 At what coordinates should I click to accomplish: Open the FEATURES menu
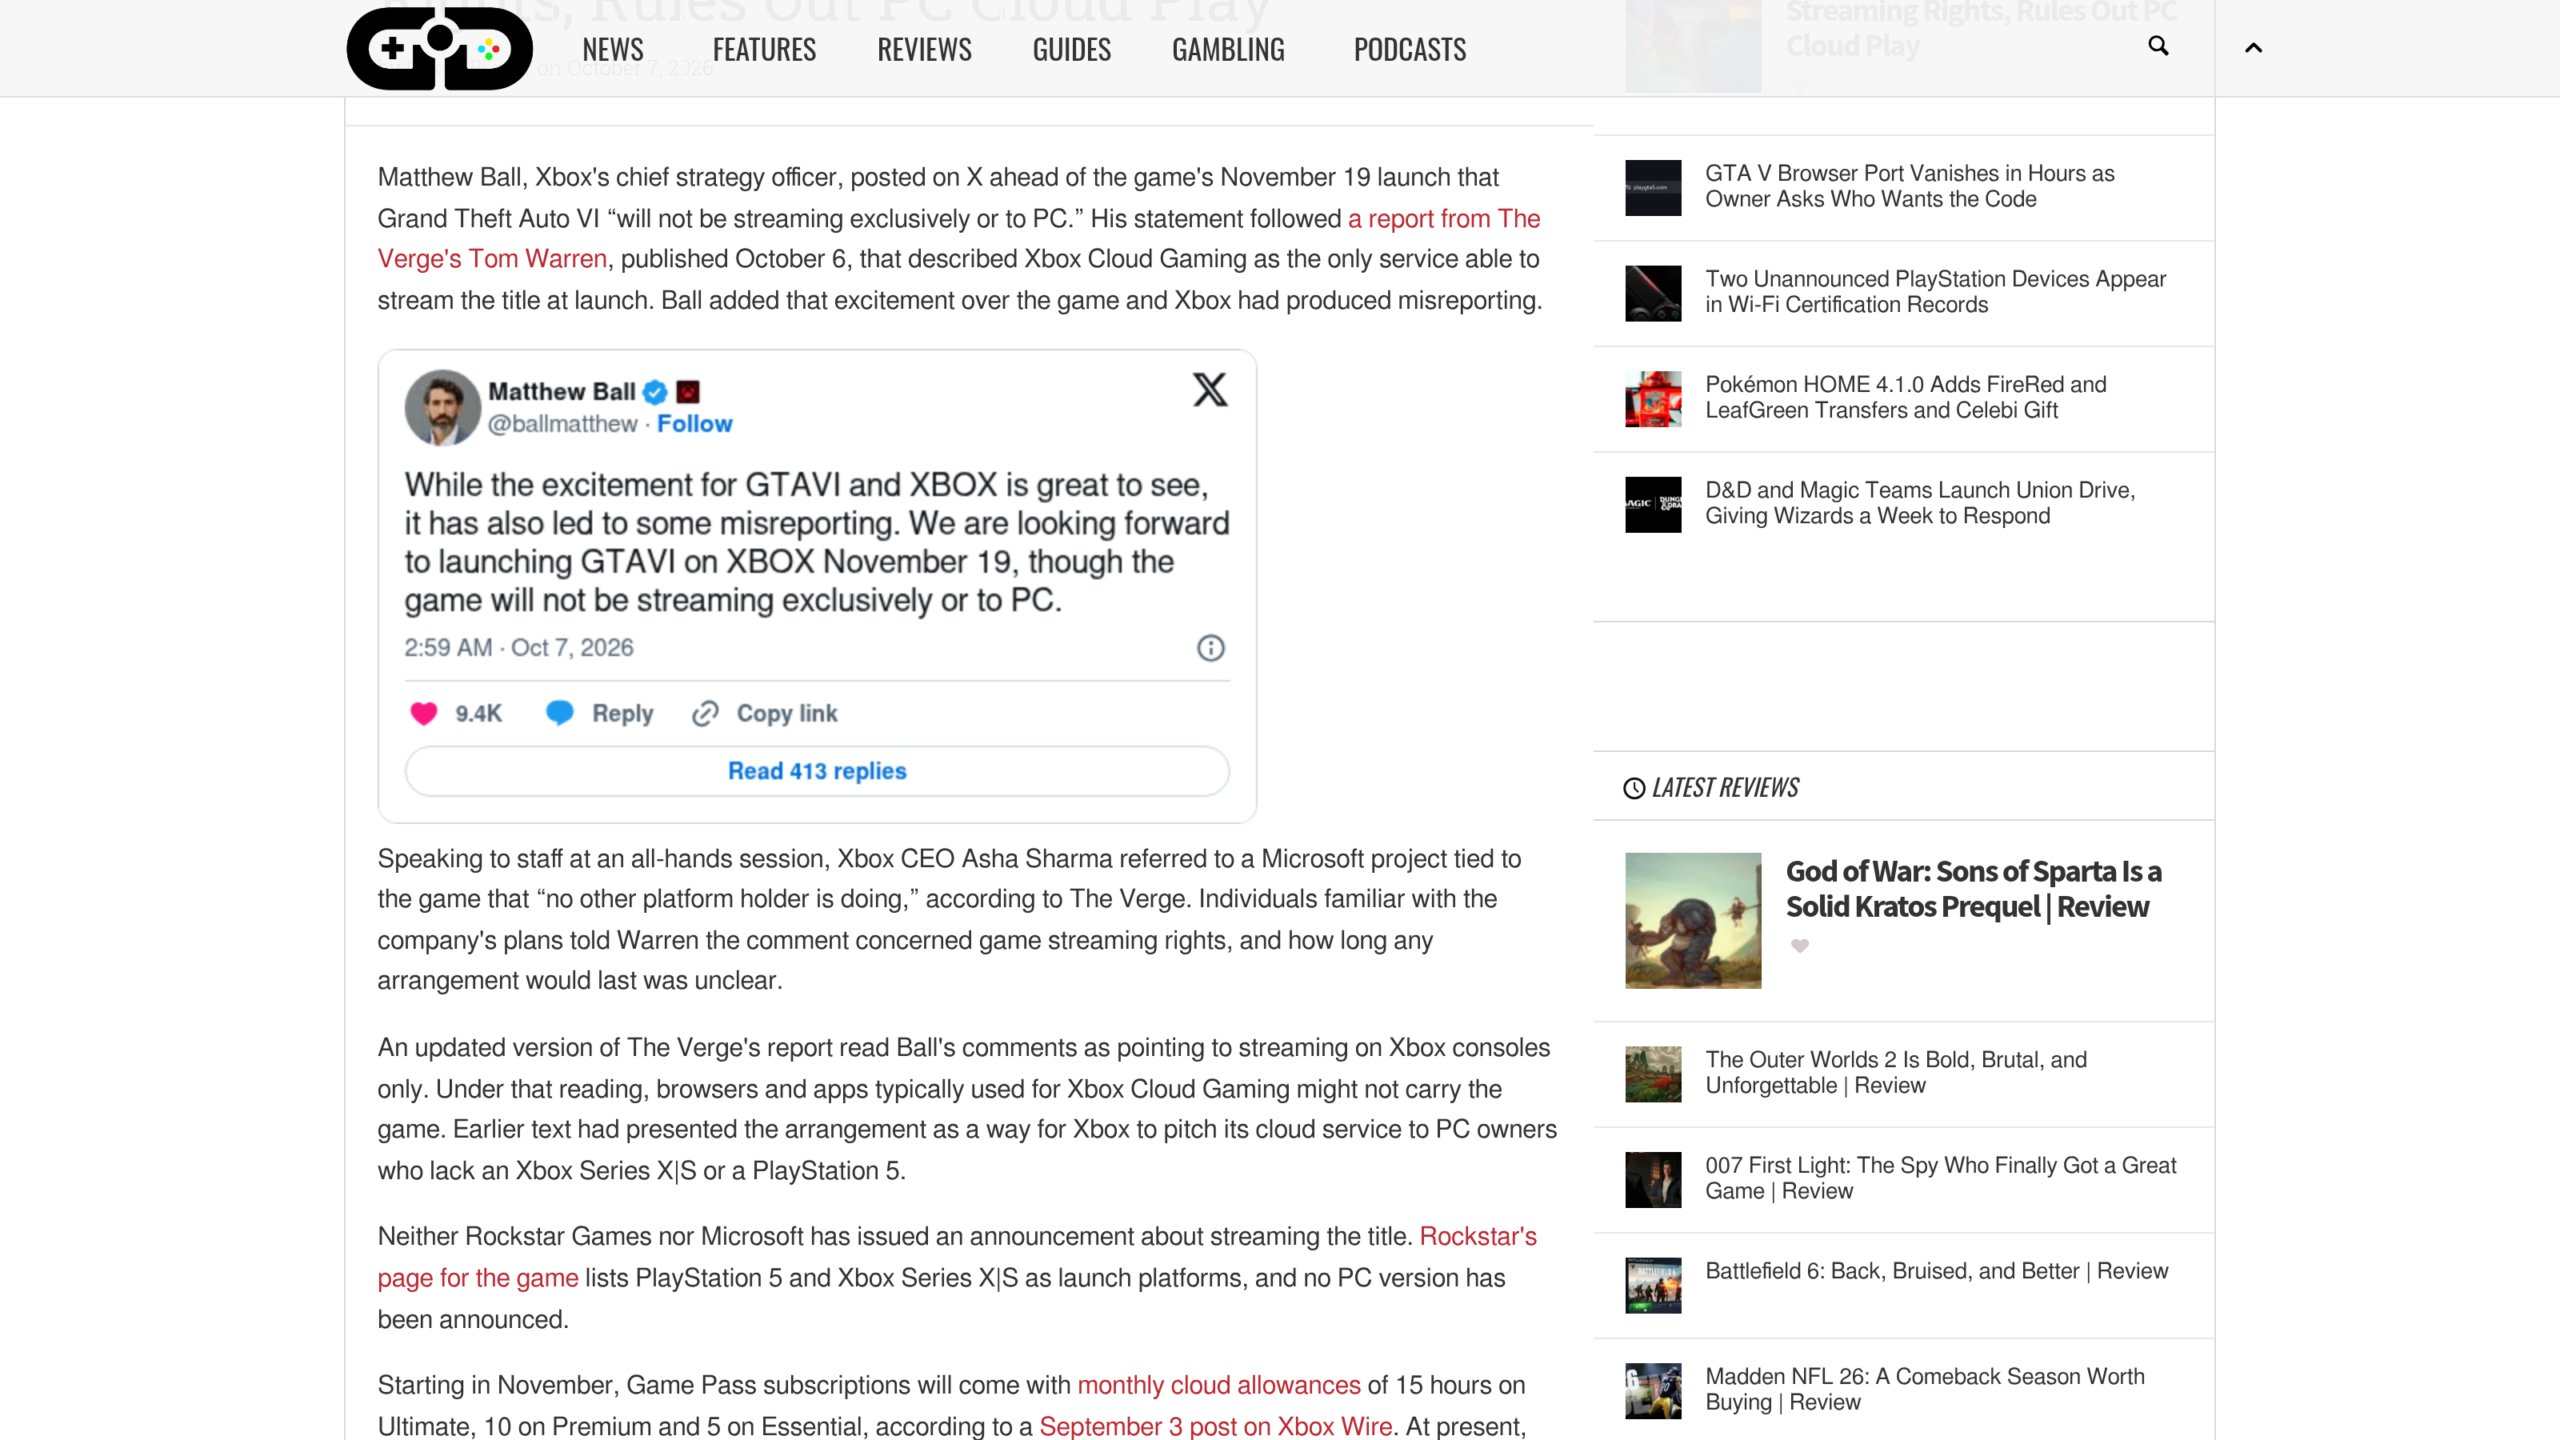(764, 49)
